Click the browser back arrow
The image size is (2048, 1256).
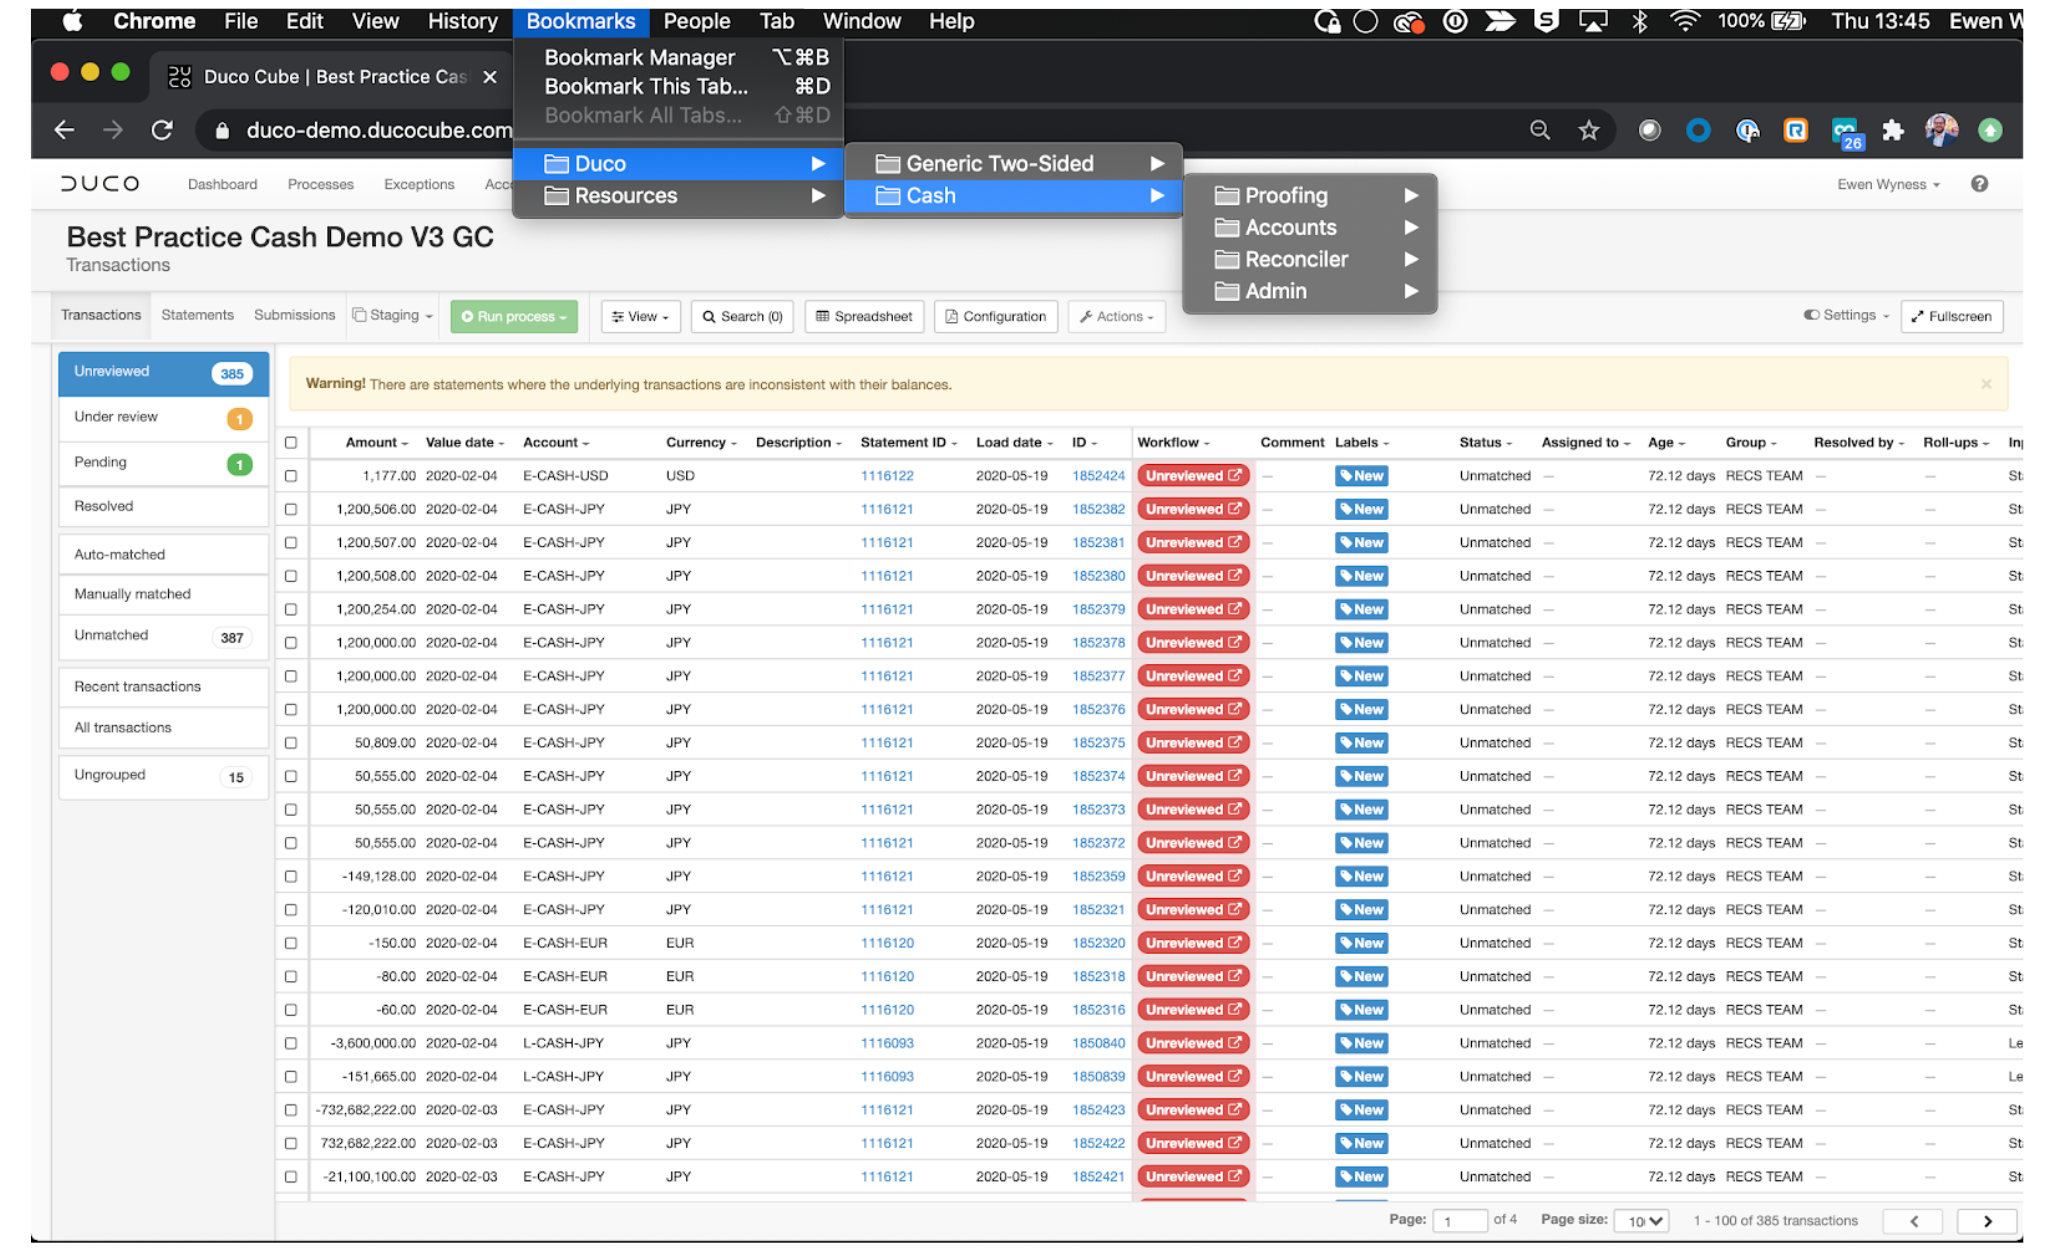(x=64, y=130)
